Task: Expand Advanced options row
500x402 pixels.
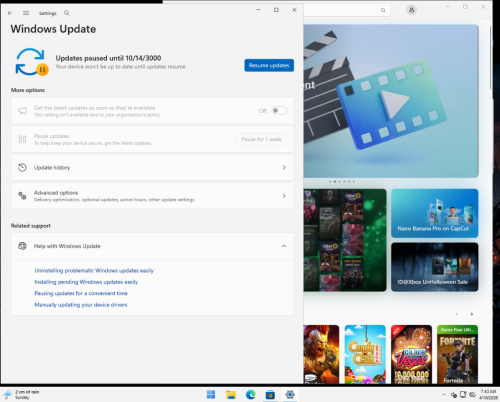Action: point(152,196)
